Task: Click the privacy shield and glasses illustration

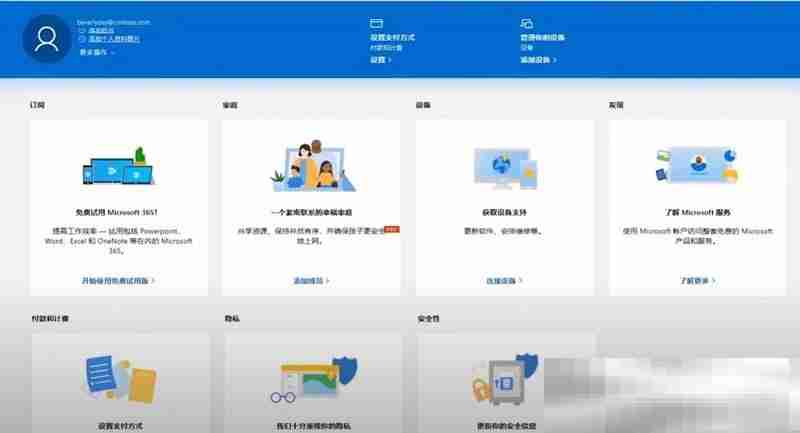Action: pos(314,379)
